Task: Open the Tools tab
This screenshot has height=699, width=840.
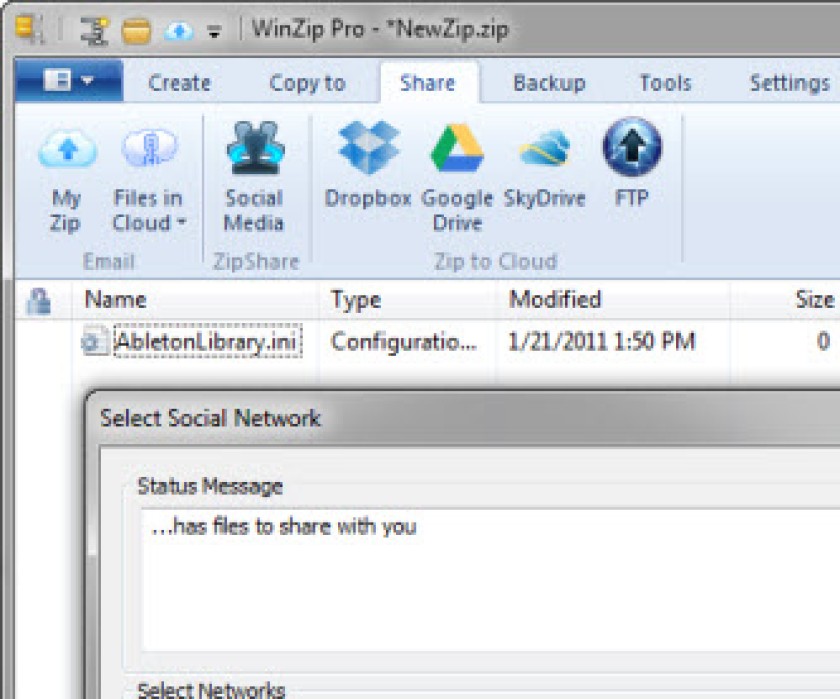Action: (665, 83)
